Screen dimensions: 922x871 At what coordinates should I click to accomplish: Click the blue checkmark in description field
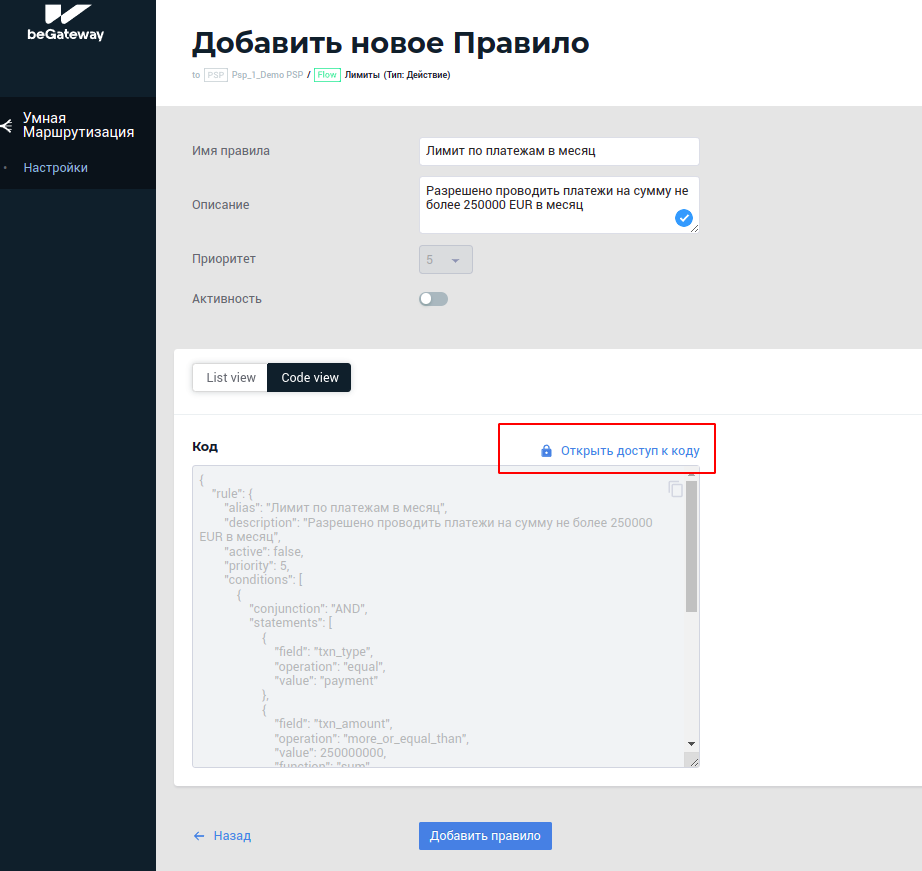[x=684, y=218]
